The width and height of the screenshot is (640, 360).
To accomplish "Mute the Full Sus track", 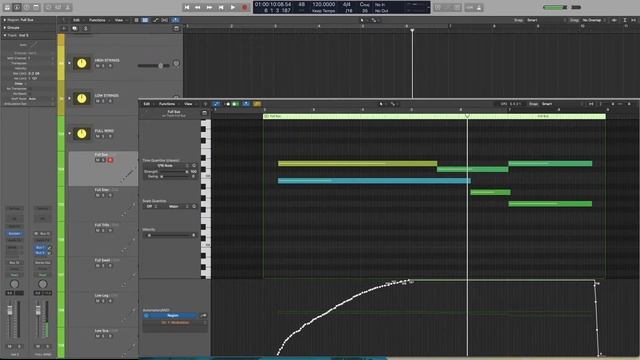I will point(98,160).
